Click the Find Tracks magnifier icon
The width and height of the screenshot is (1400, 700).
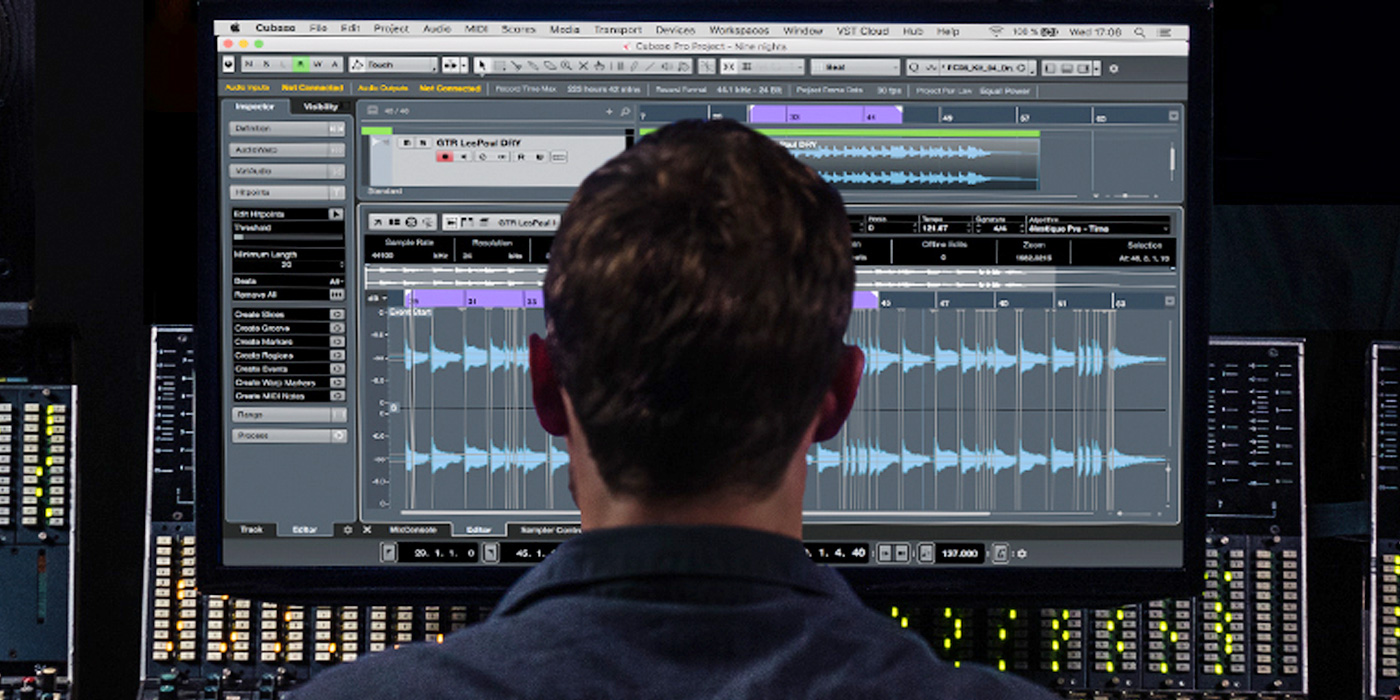tap(625, 111)
